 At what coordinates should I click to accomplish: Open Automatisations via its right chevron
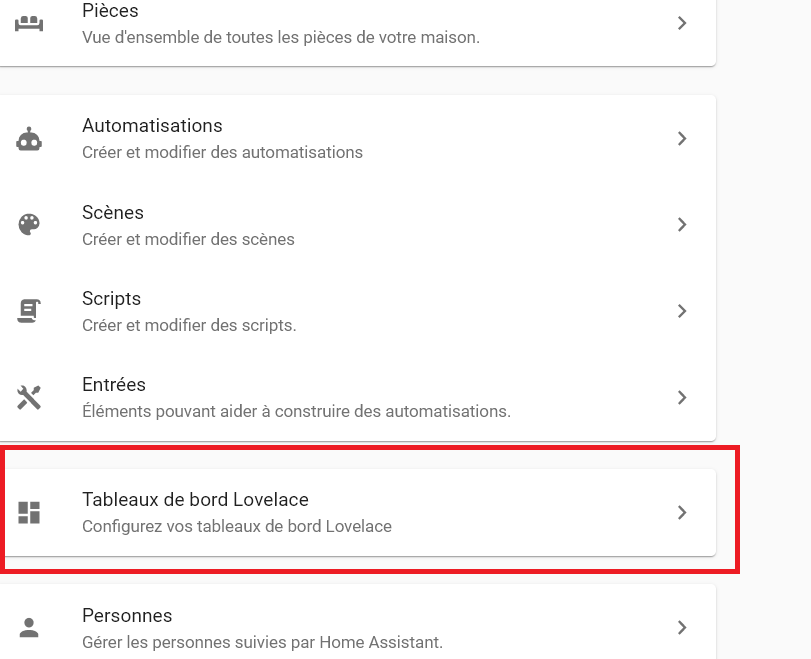(682, 139)
